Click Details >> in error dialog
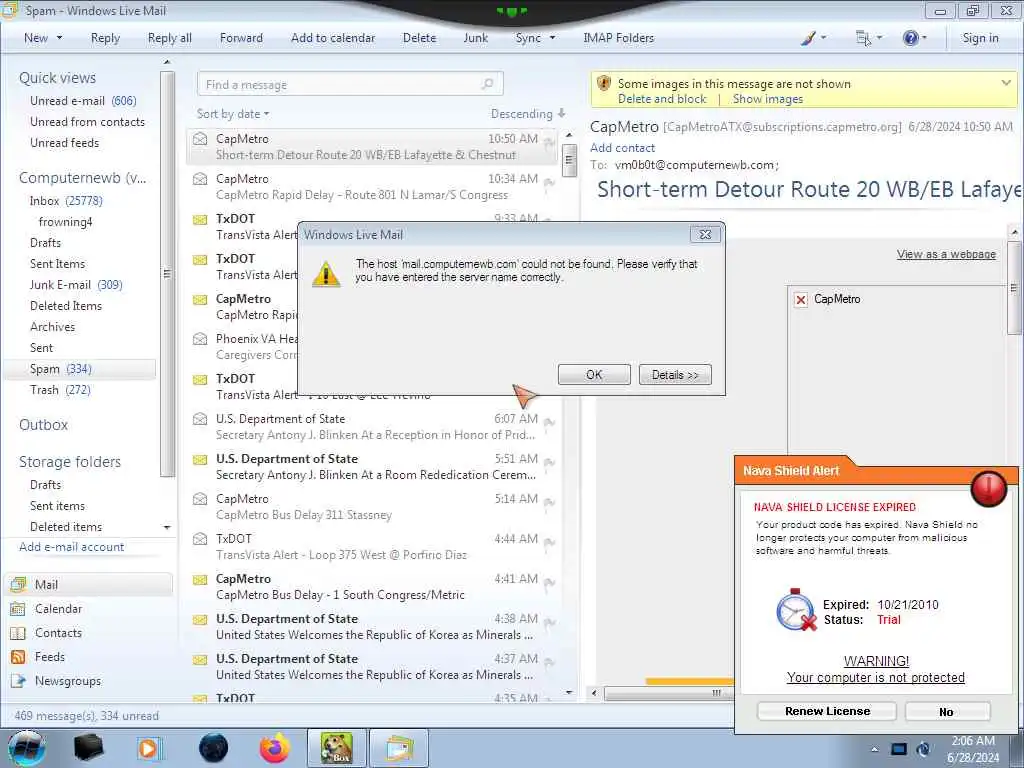 675,375
